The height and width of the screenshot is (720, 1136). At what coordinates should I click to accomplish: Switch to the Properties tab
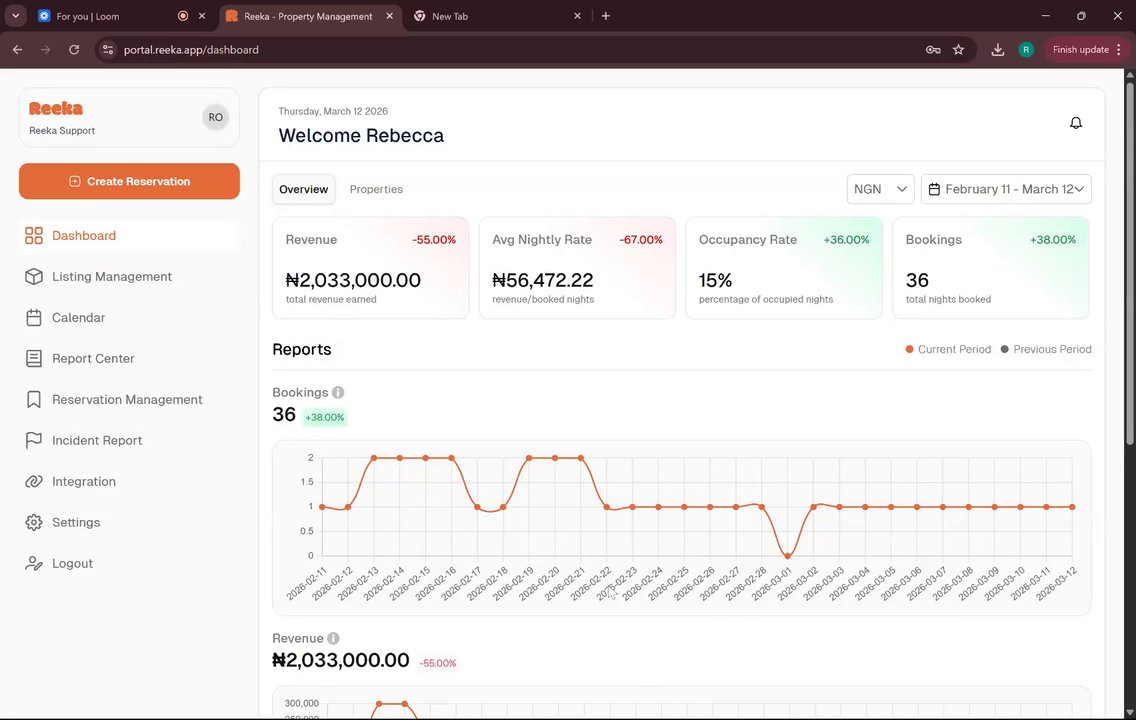(x=376, y=189)
